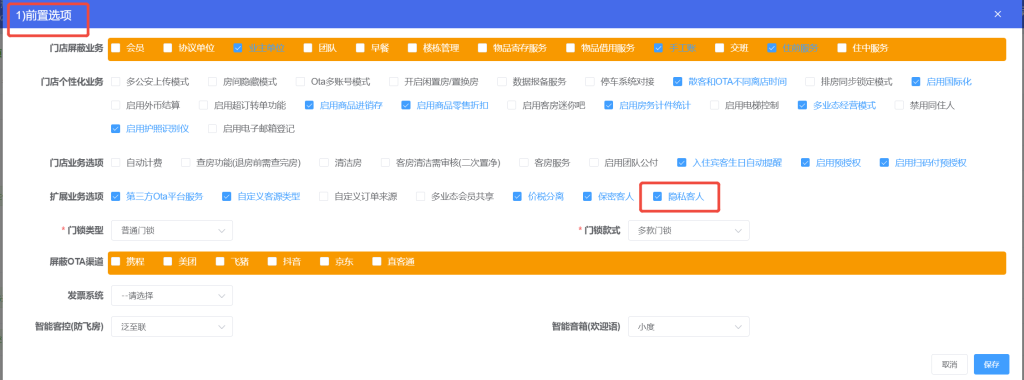Uncheck the 隐私客人 option

tap(657, 196)
